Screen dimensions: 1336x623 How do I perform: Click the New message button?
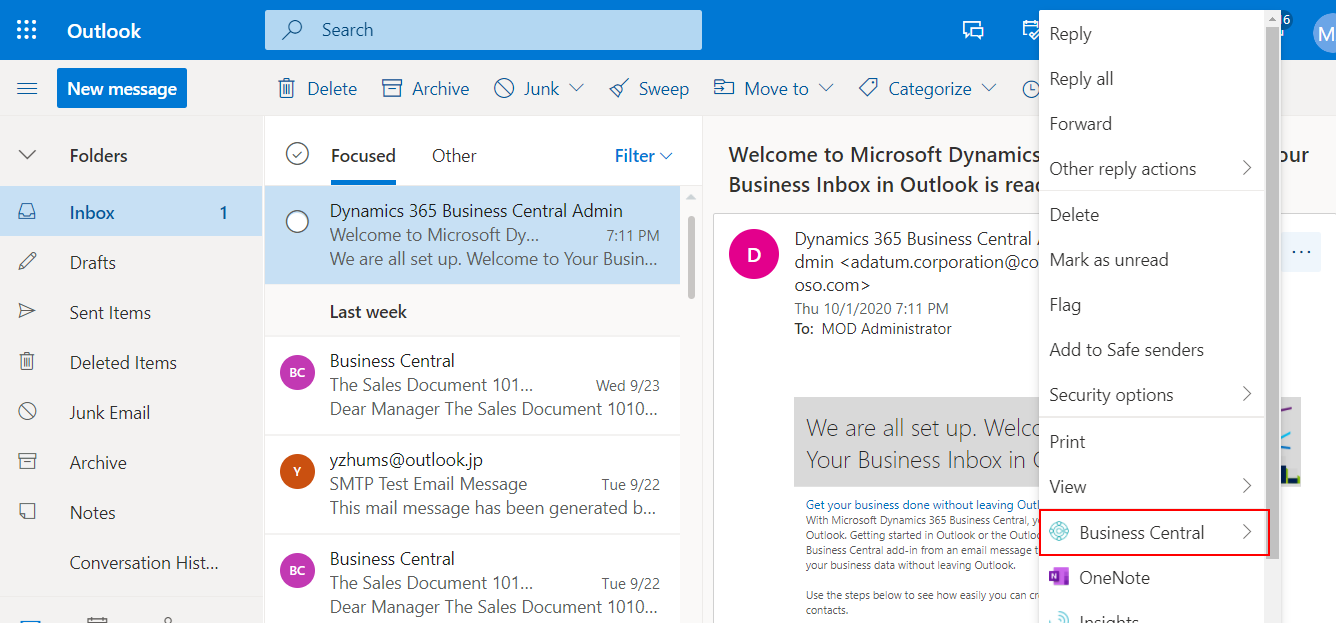click(x=122, y=88)
